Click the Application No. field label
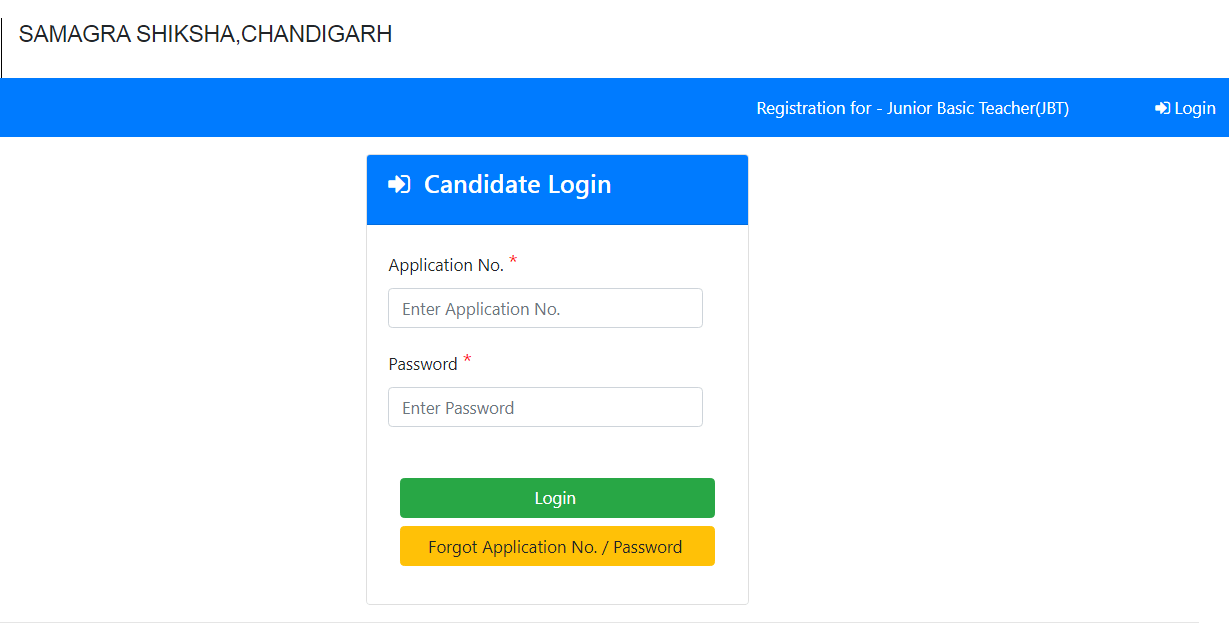The height and width of the screenshot is (624, 1229). point(446,266)
